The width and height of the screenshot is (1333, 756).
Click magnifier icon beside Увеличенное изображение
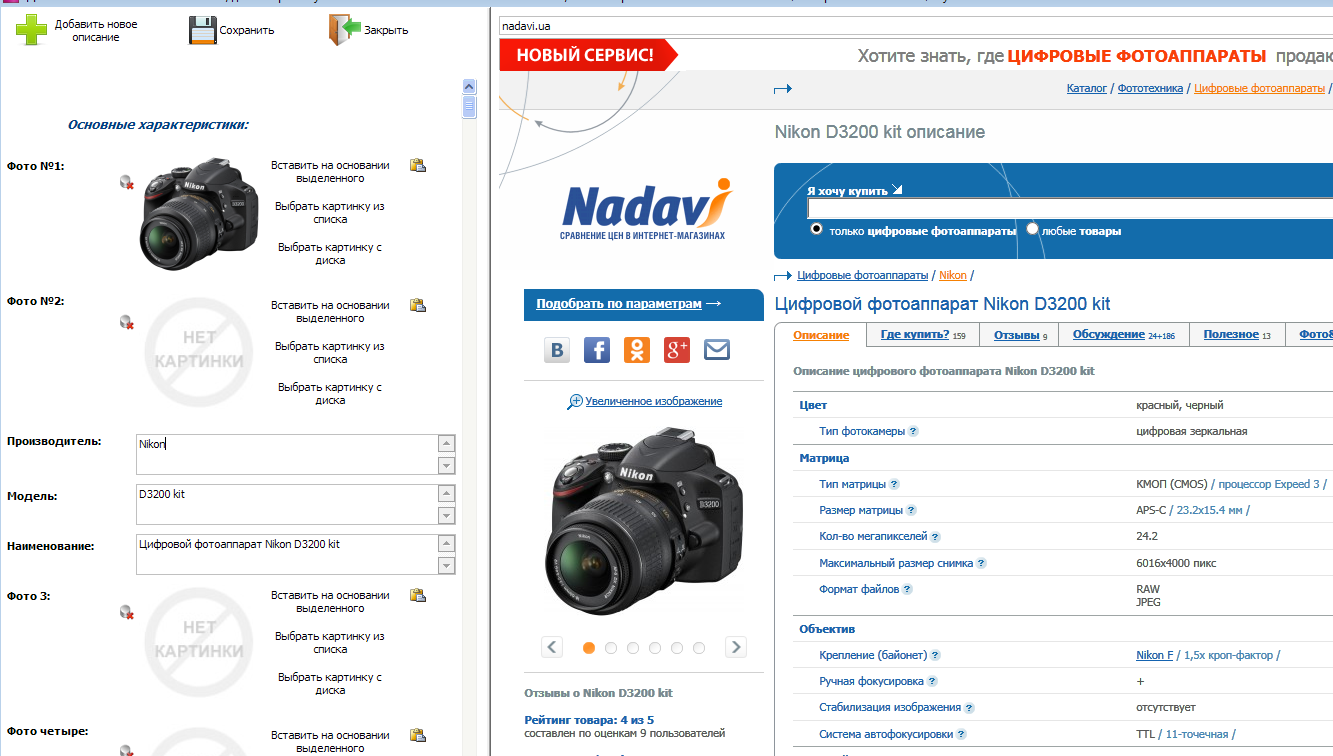[575, 401]
